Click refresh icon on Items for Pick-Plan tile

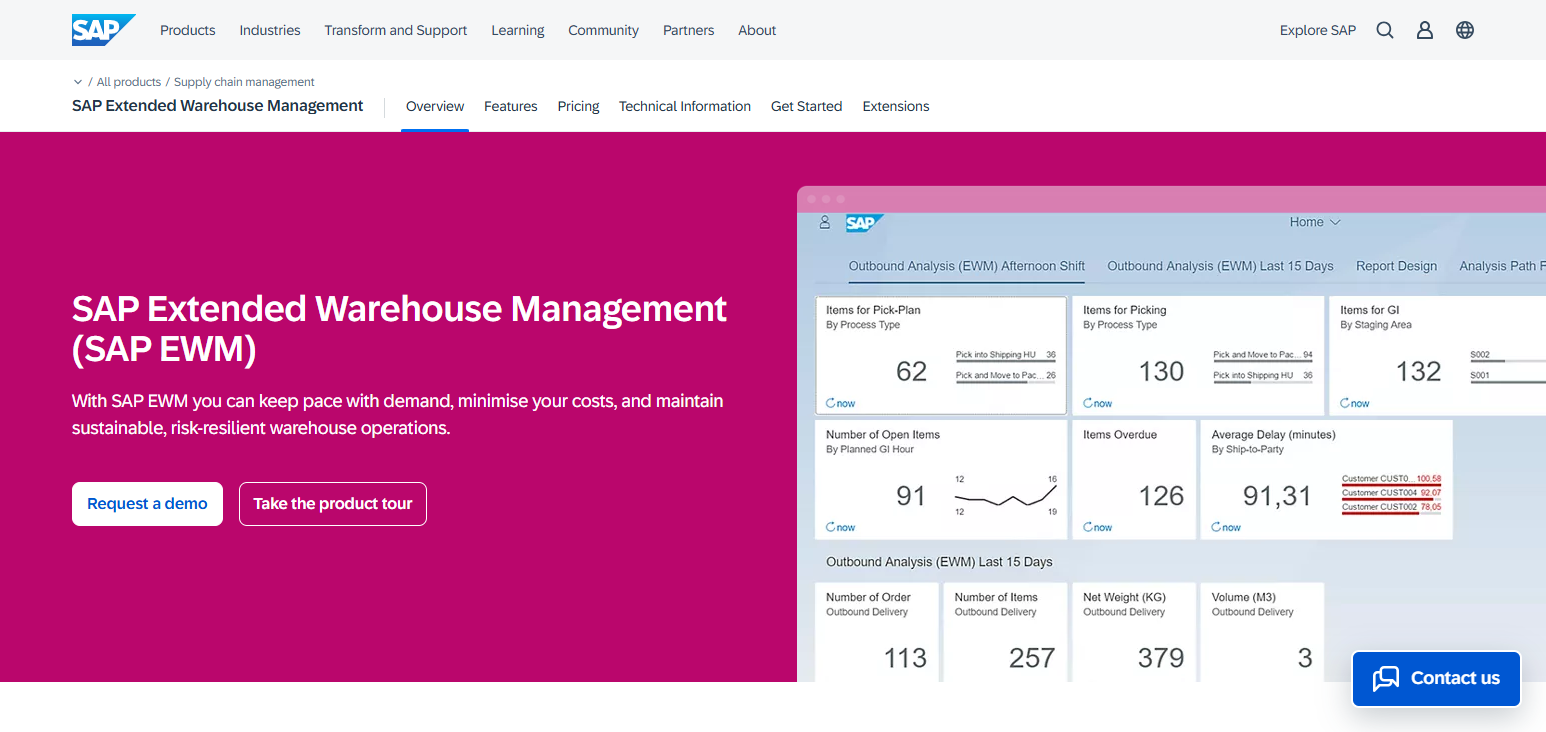click(x=831, y=403)
